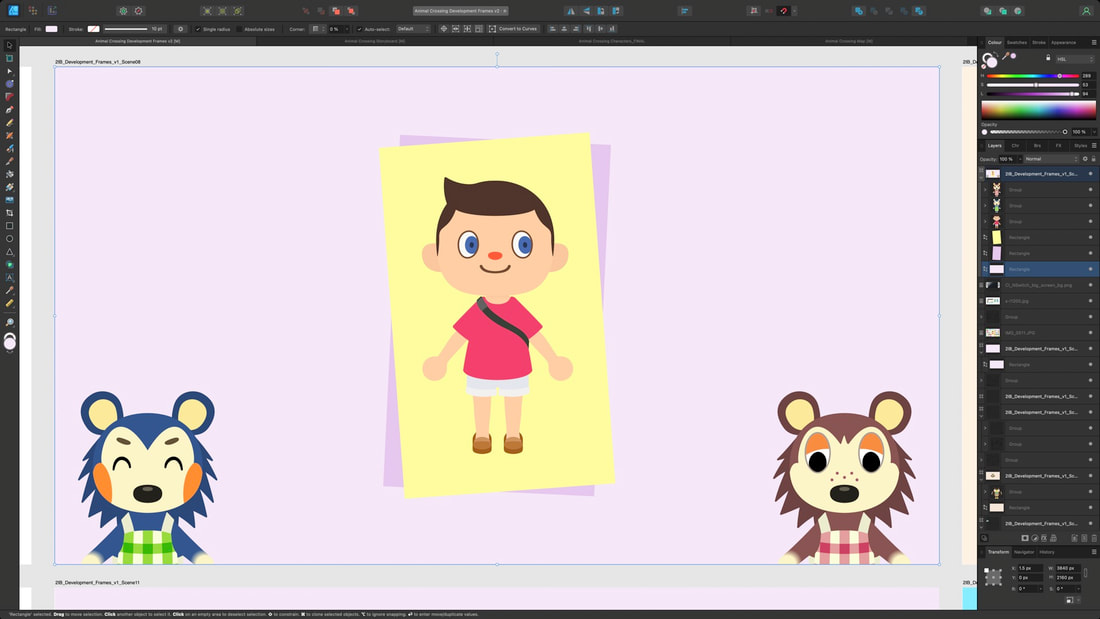Viewport: 1100px width, 619px height.
Task: Open the Styles tab
Action: [1080, 145]
